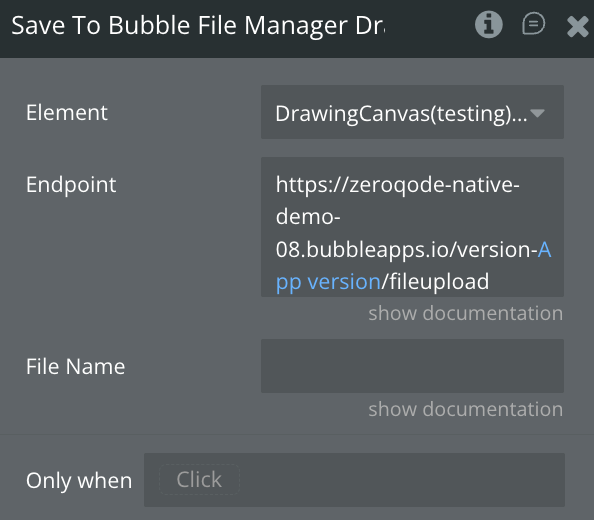The height and width of the screenshot is (520, 594).
Task: Select the DrawingCanvas(testing) element text
Action: 401,114
